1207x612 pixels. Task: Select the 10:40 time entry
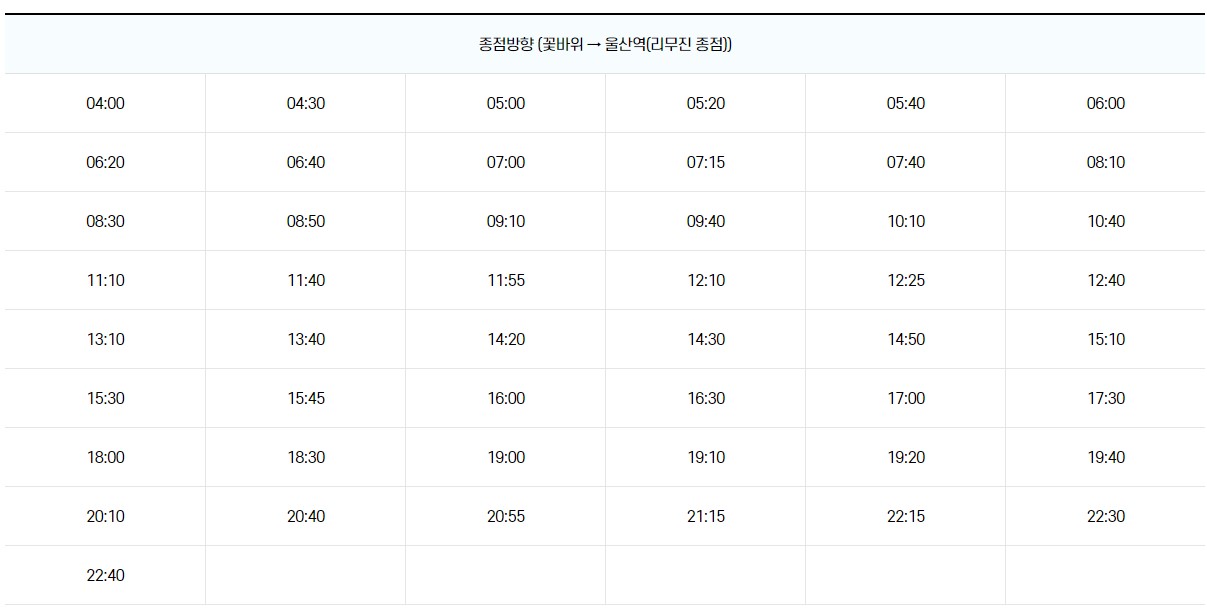pos(1105,222)
